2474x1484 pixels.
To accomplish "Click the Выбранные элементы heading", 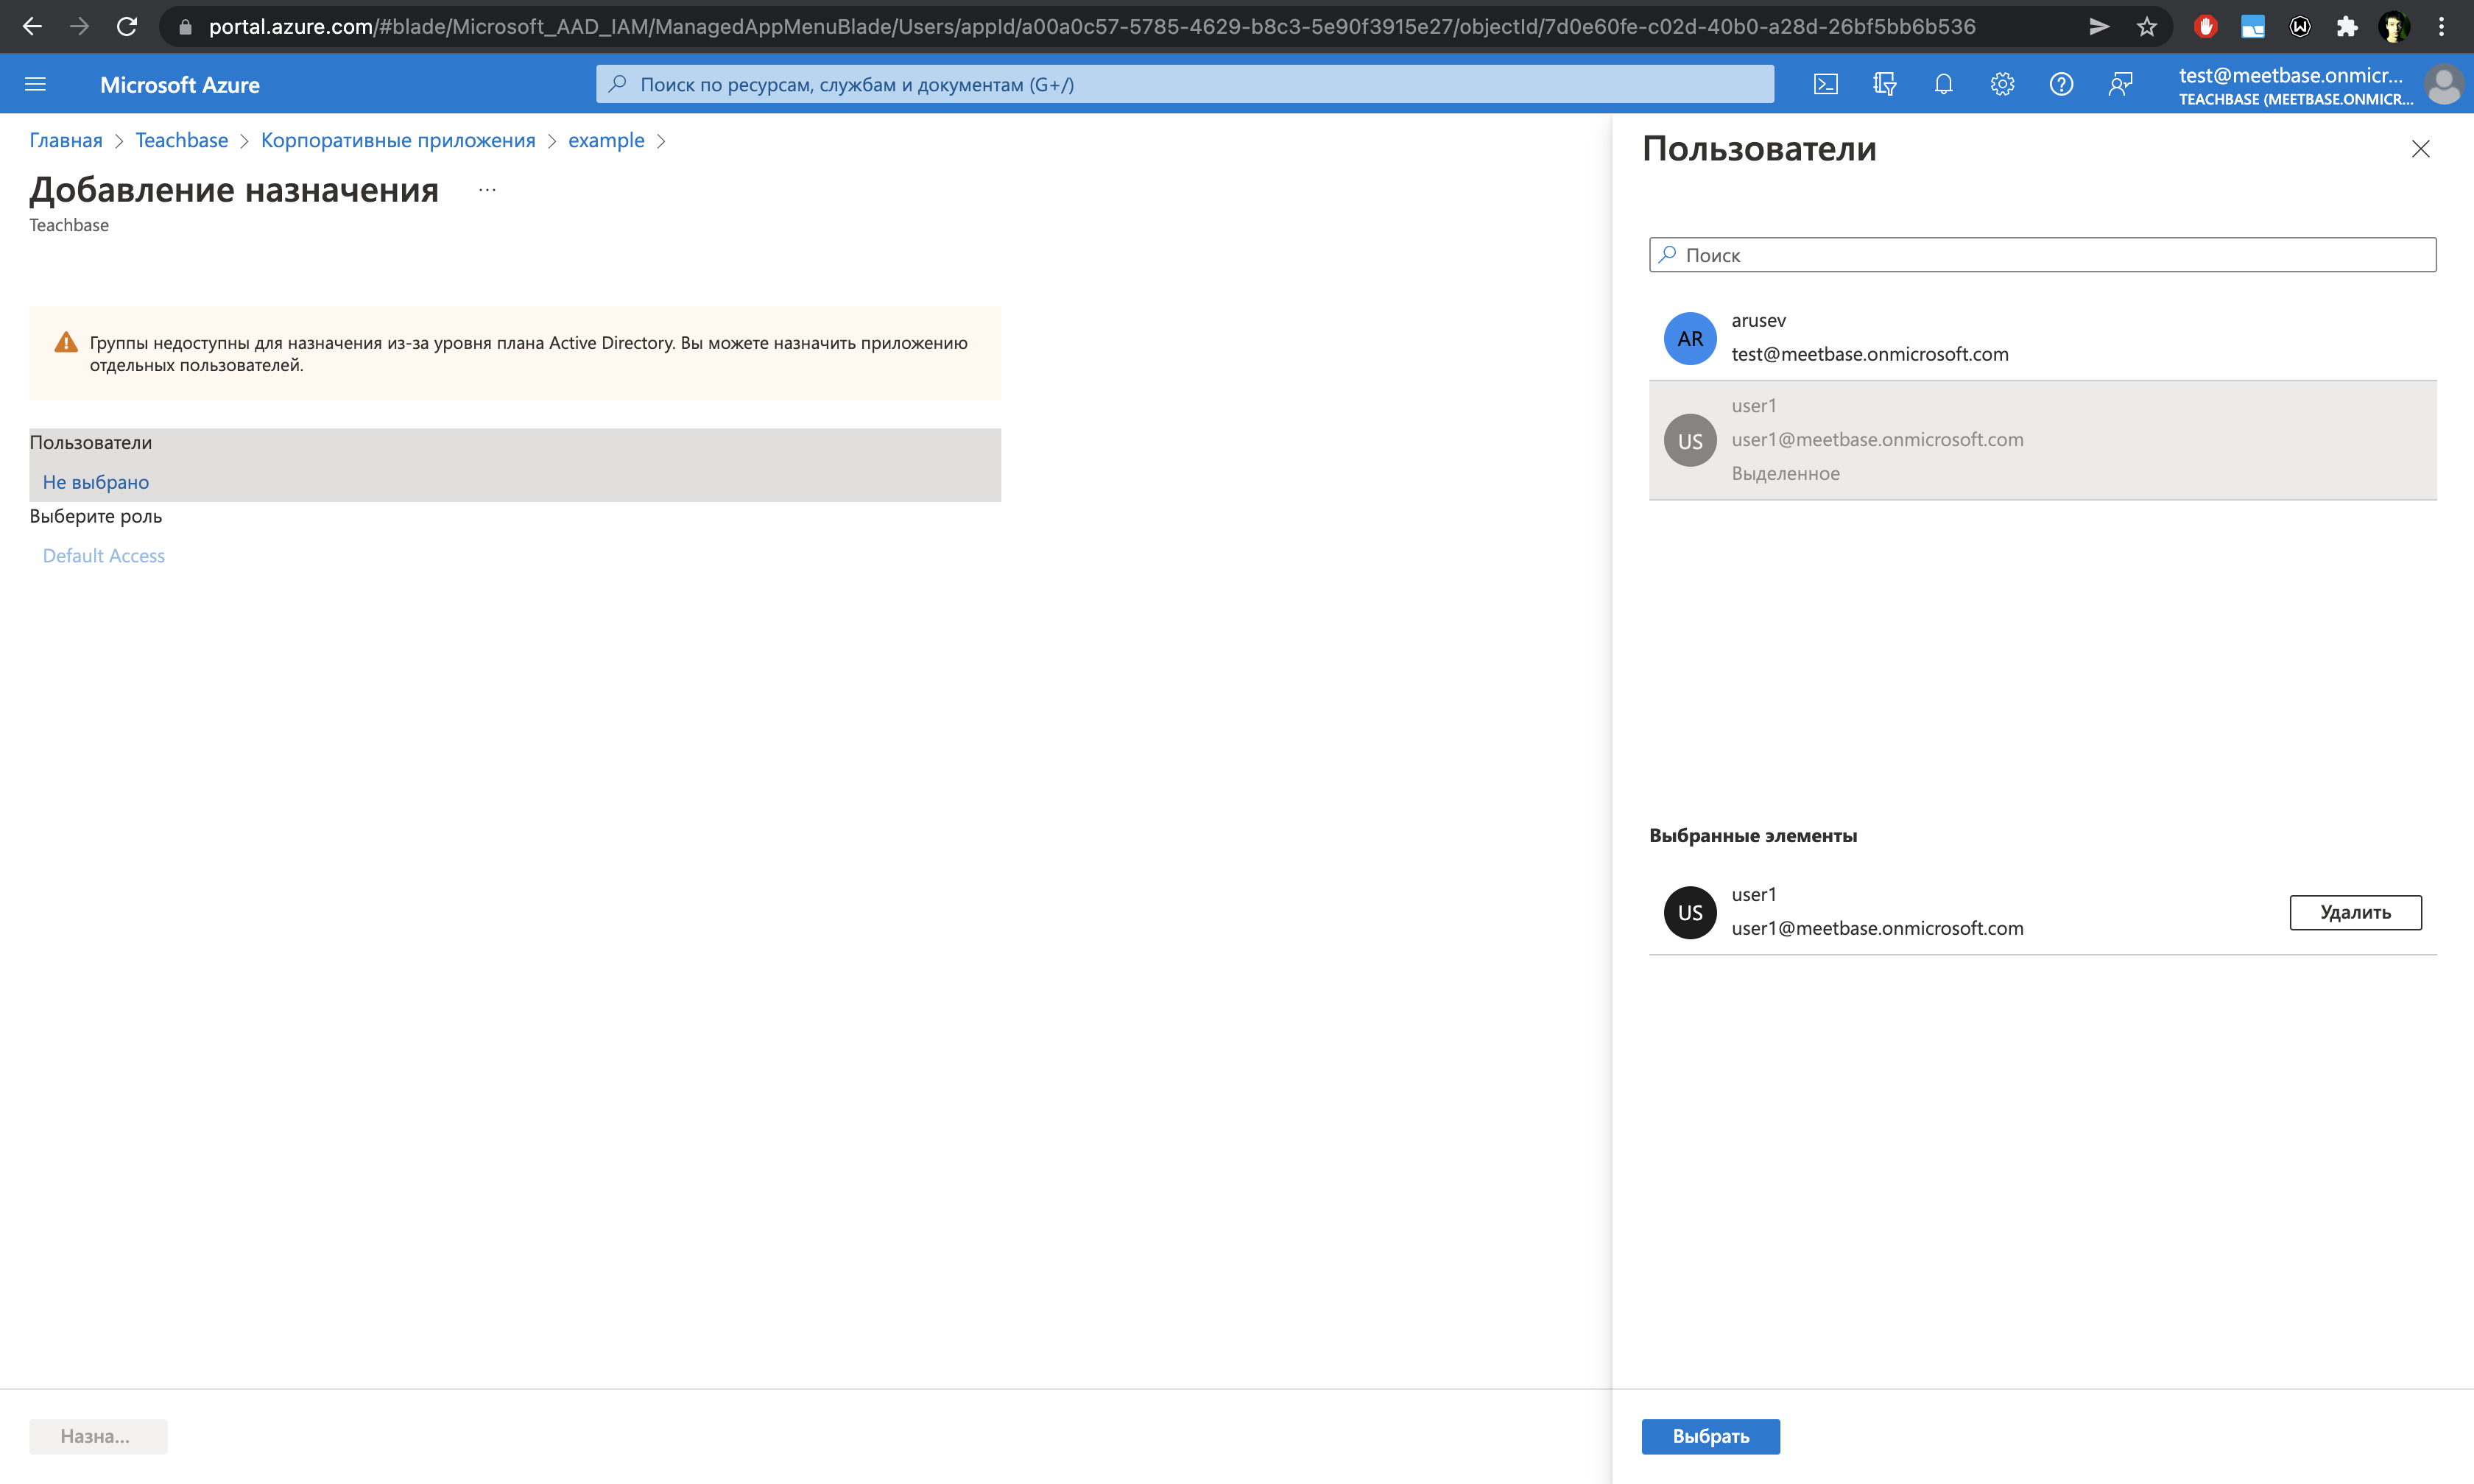I will (1753, 835).
